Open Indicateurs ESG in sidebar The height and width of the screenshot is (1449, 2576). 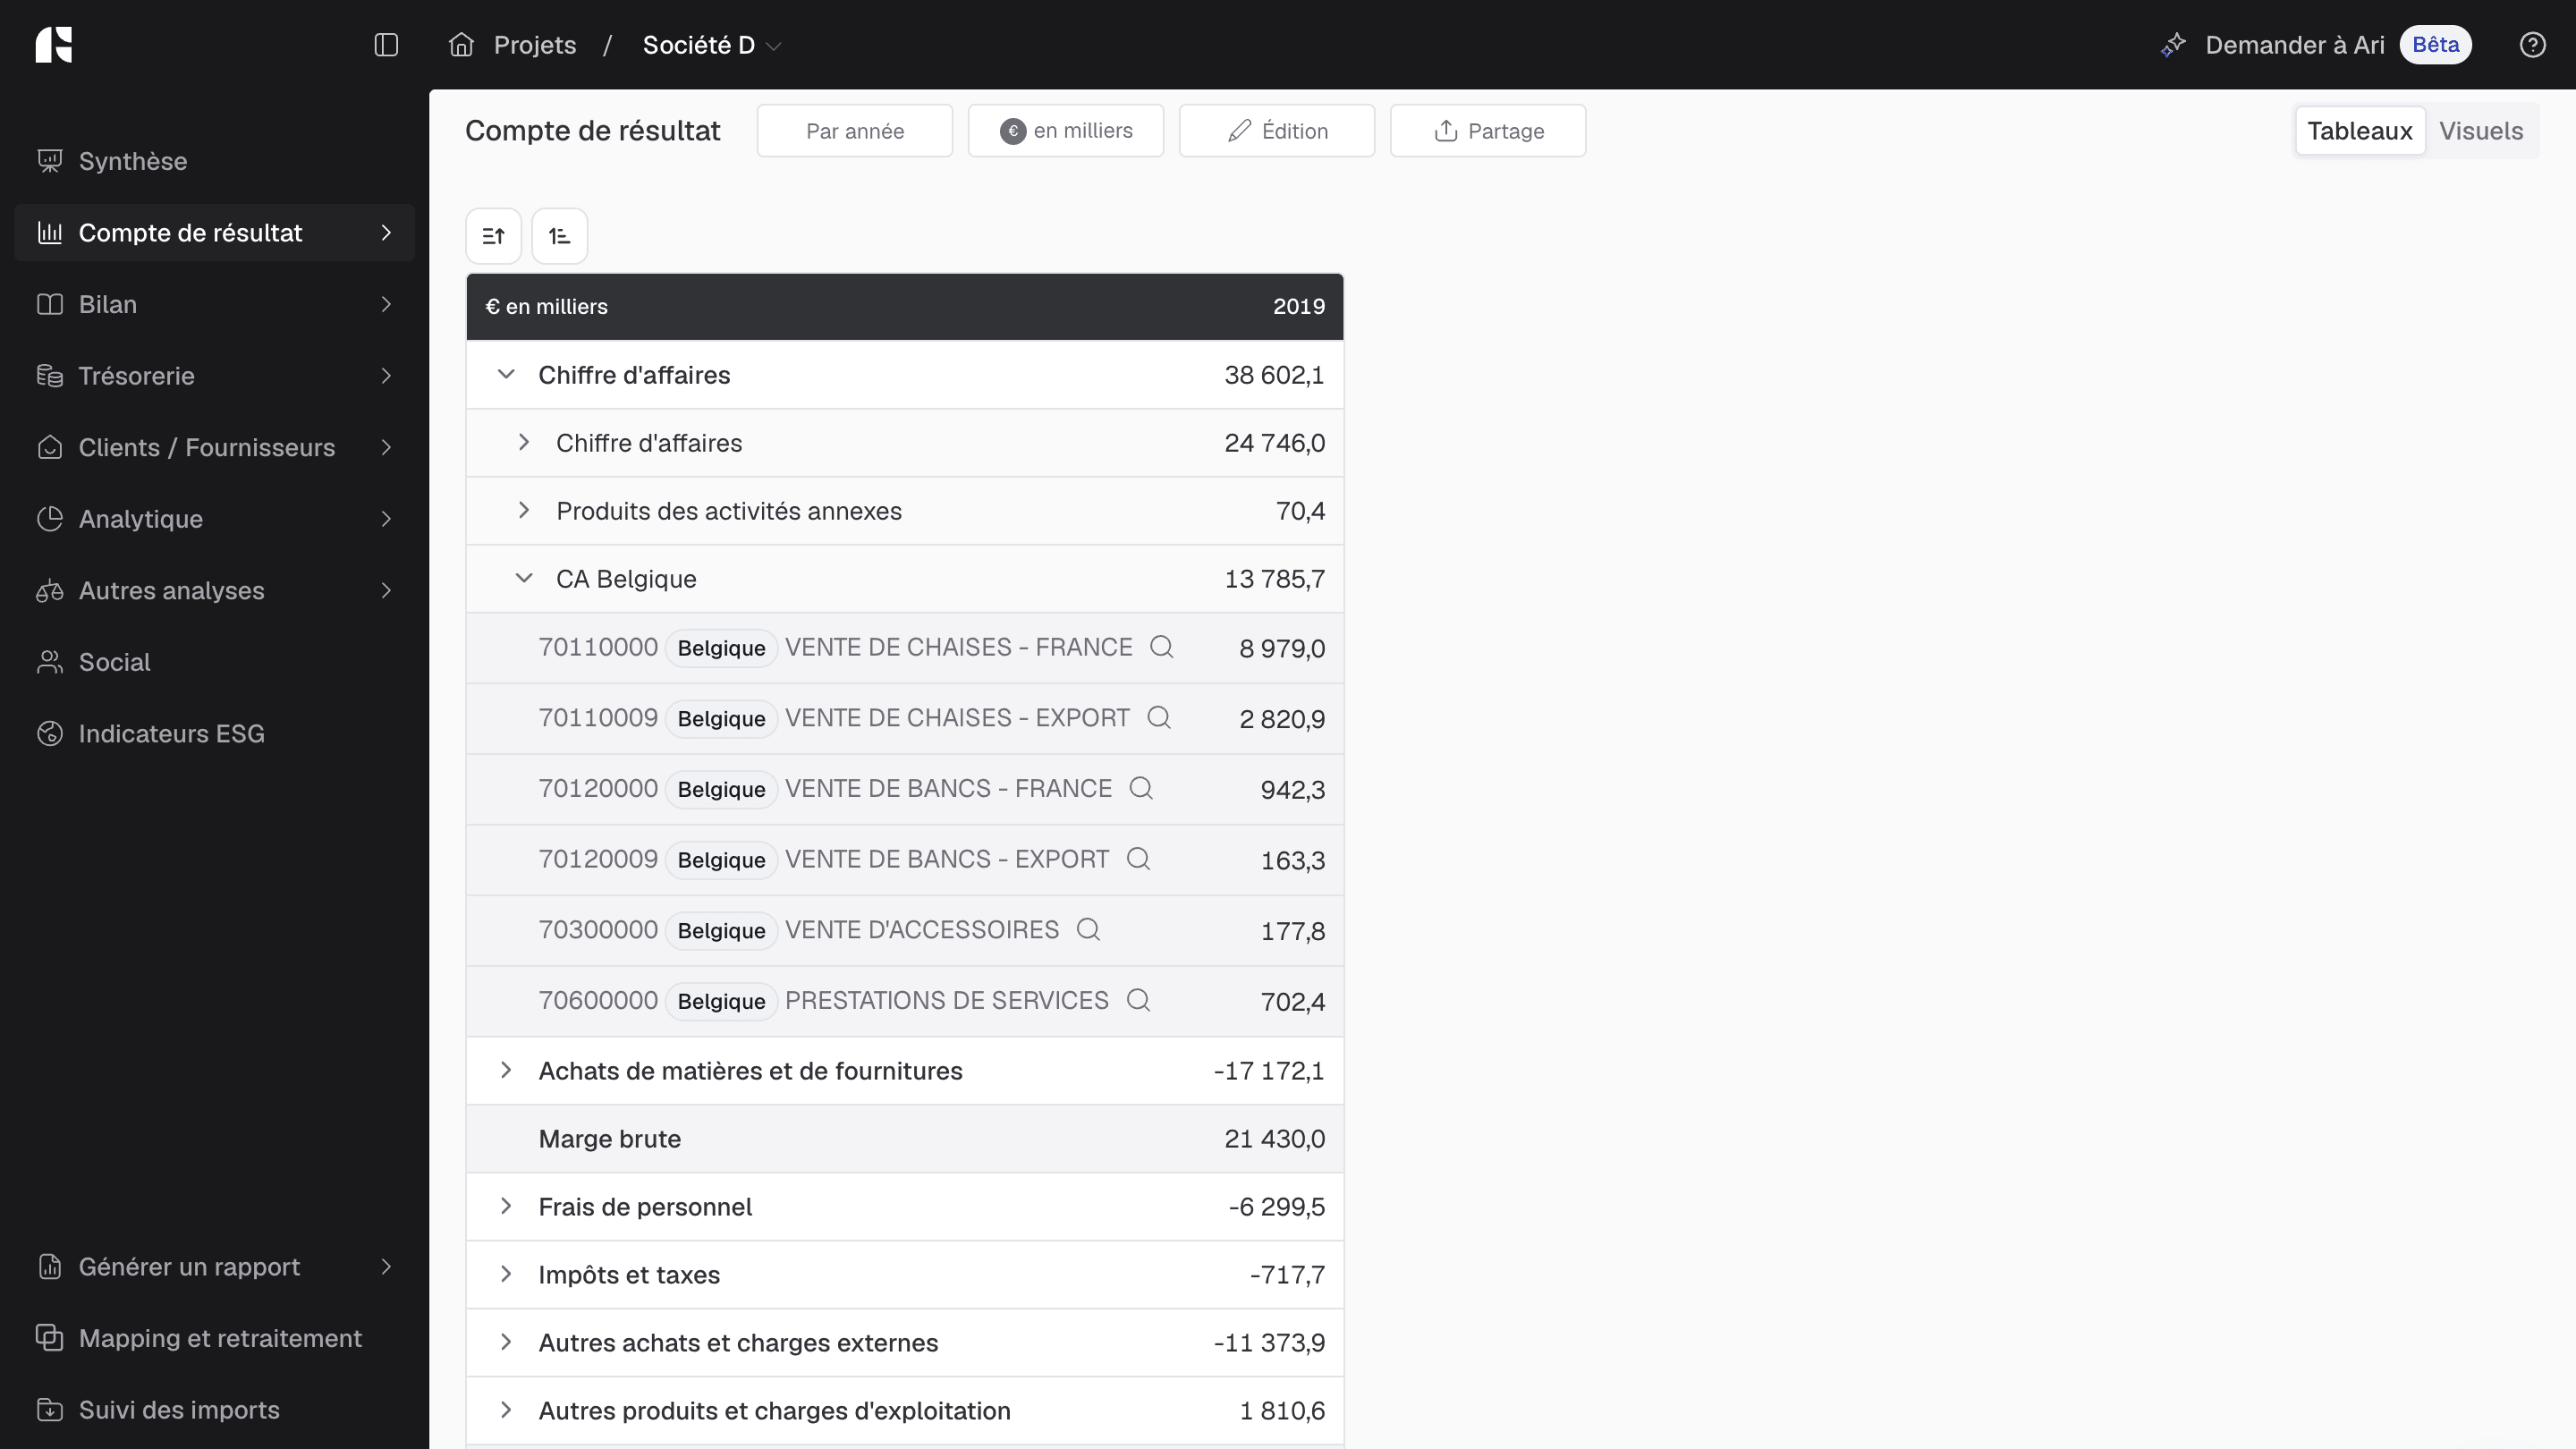click(215, 734)
